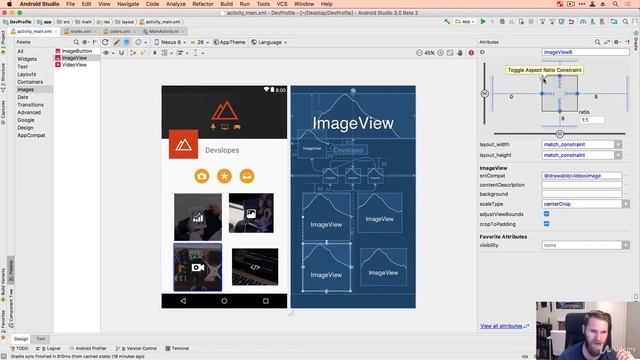
Task: Zoom in the design canvas
Action: [x=440, y=53]
